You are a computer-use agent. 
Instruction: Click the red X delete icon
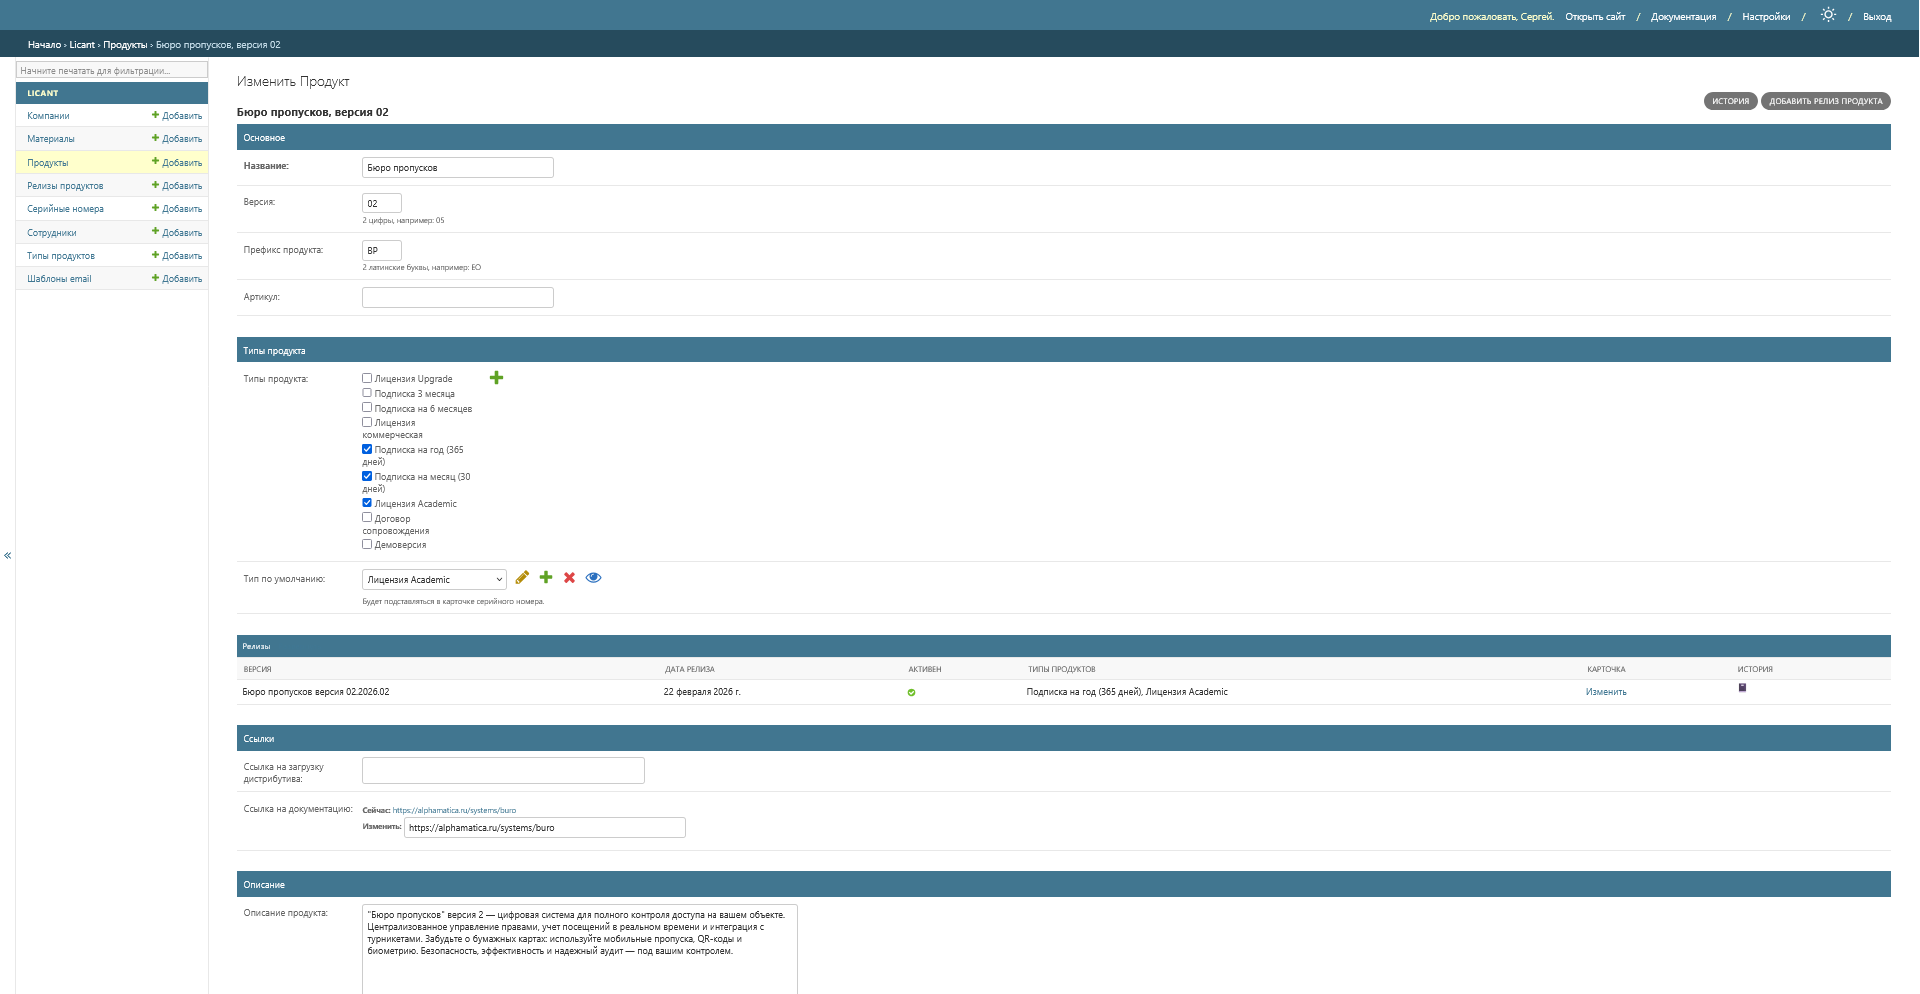(x=569, y=578)
